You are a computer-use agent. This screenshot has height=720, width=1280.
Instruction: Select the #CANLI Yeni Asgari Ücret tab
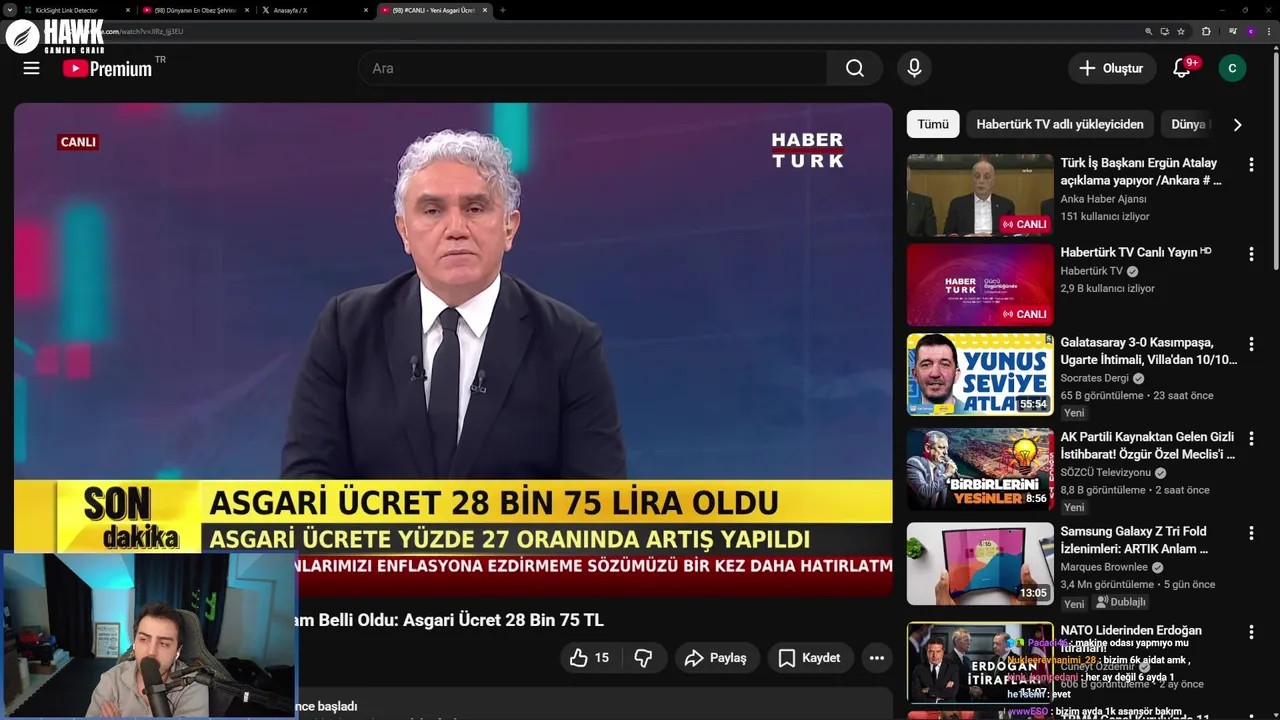click(x=435, y=10)
